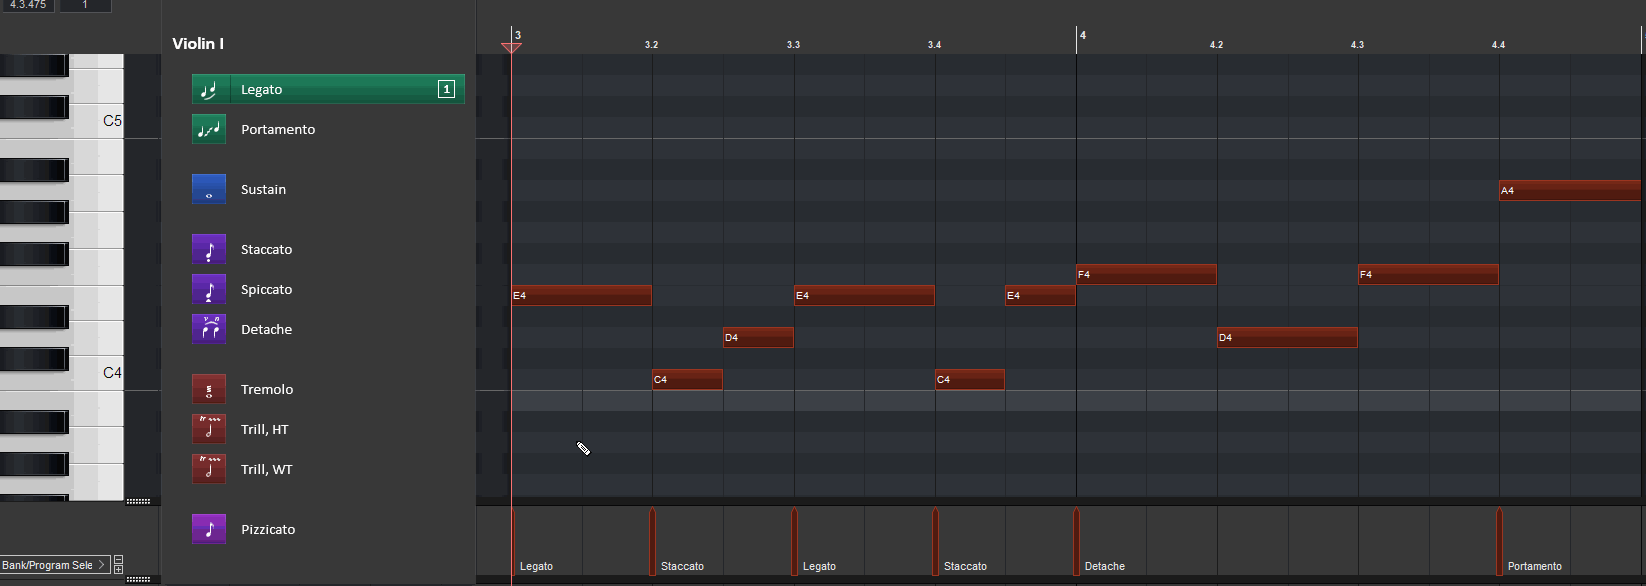Click the dotted divider handle below the piano keyboard
Screen dimensions: 1646x586
point(138,501)
